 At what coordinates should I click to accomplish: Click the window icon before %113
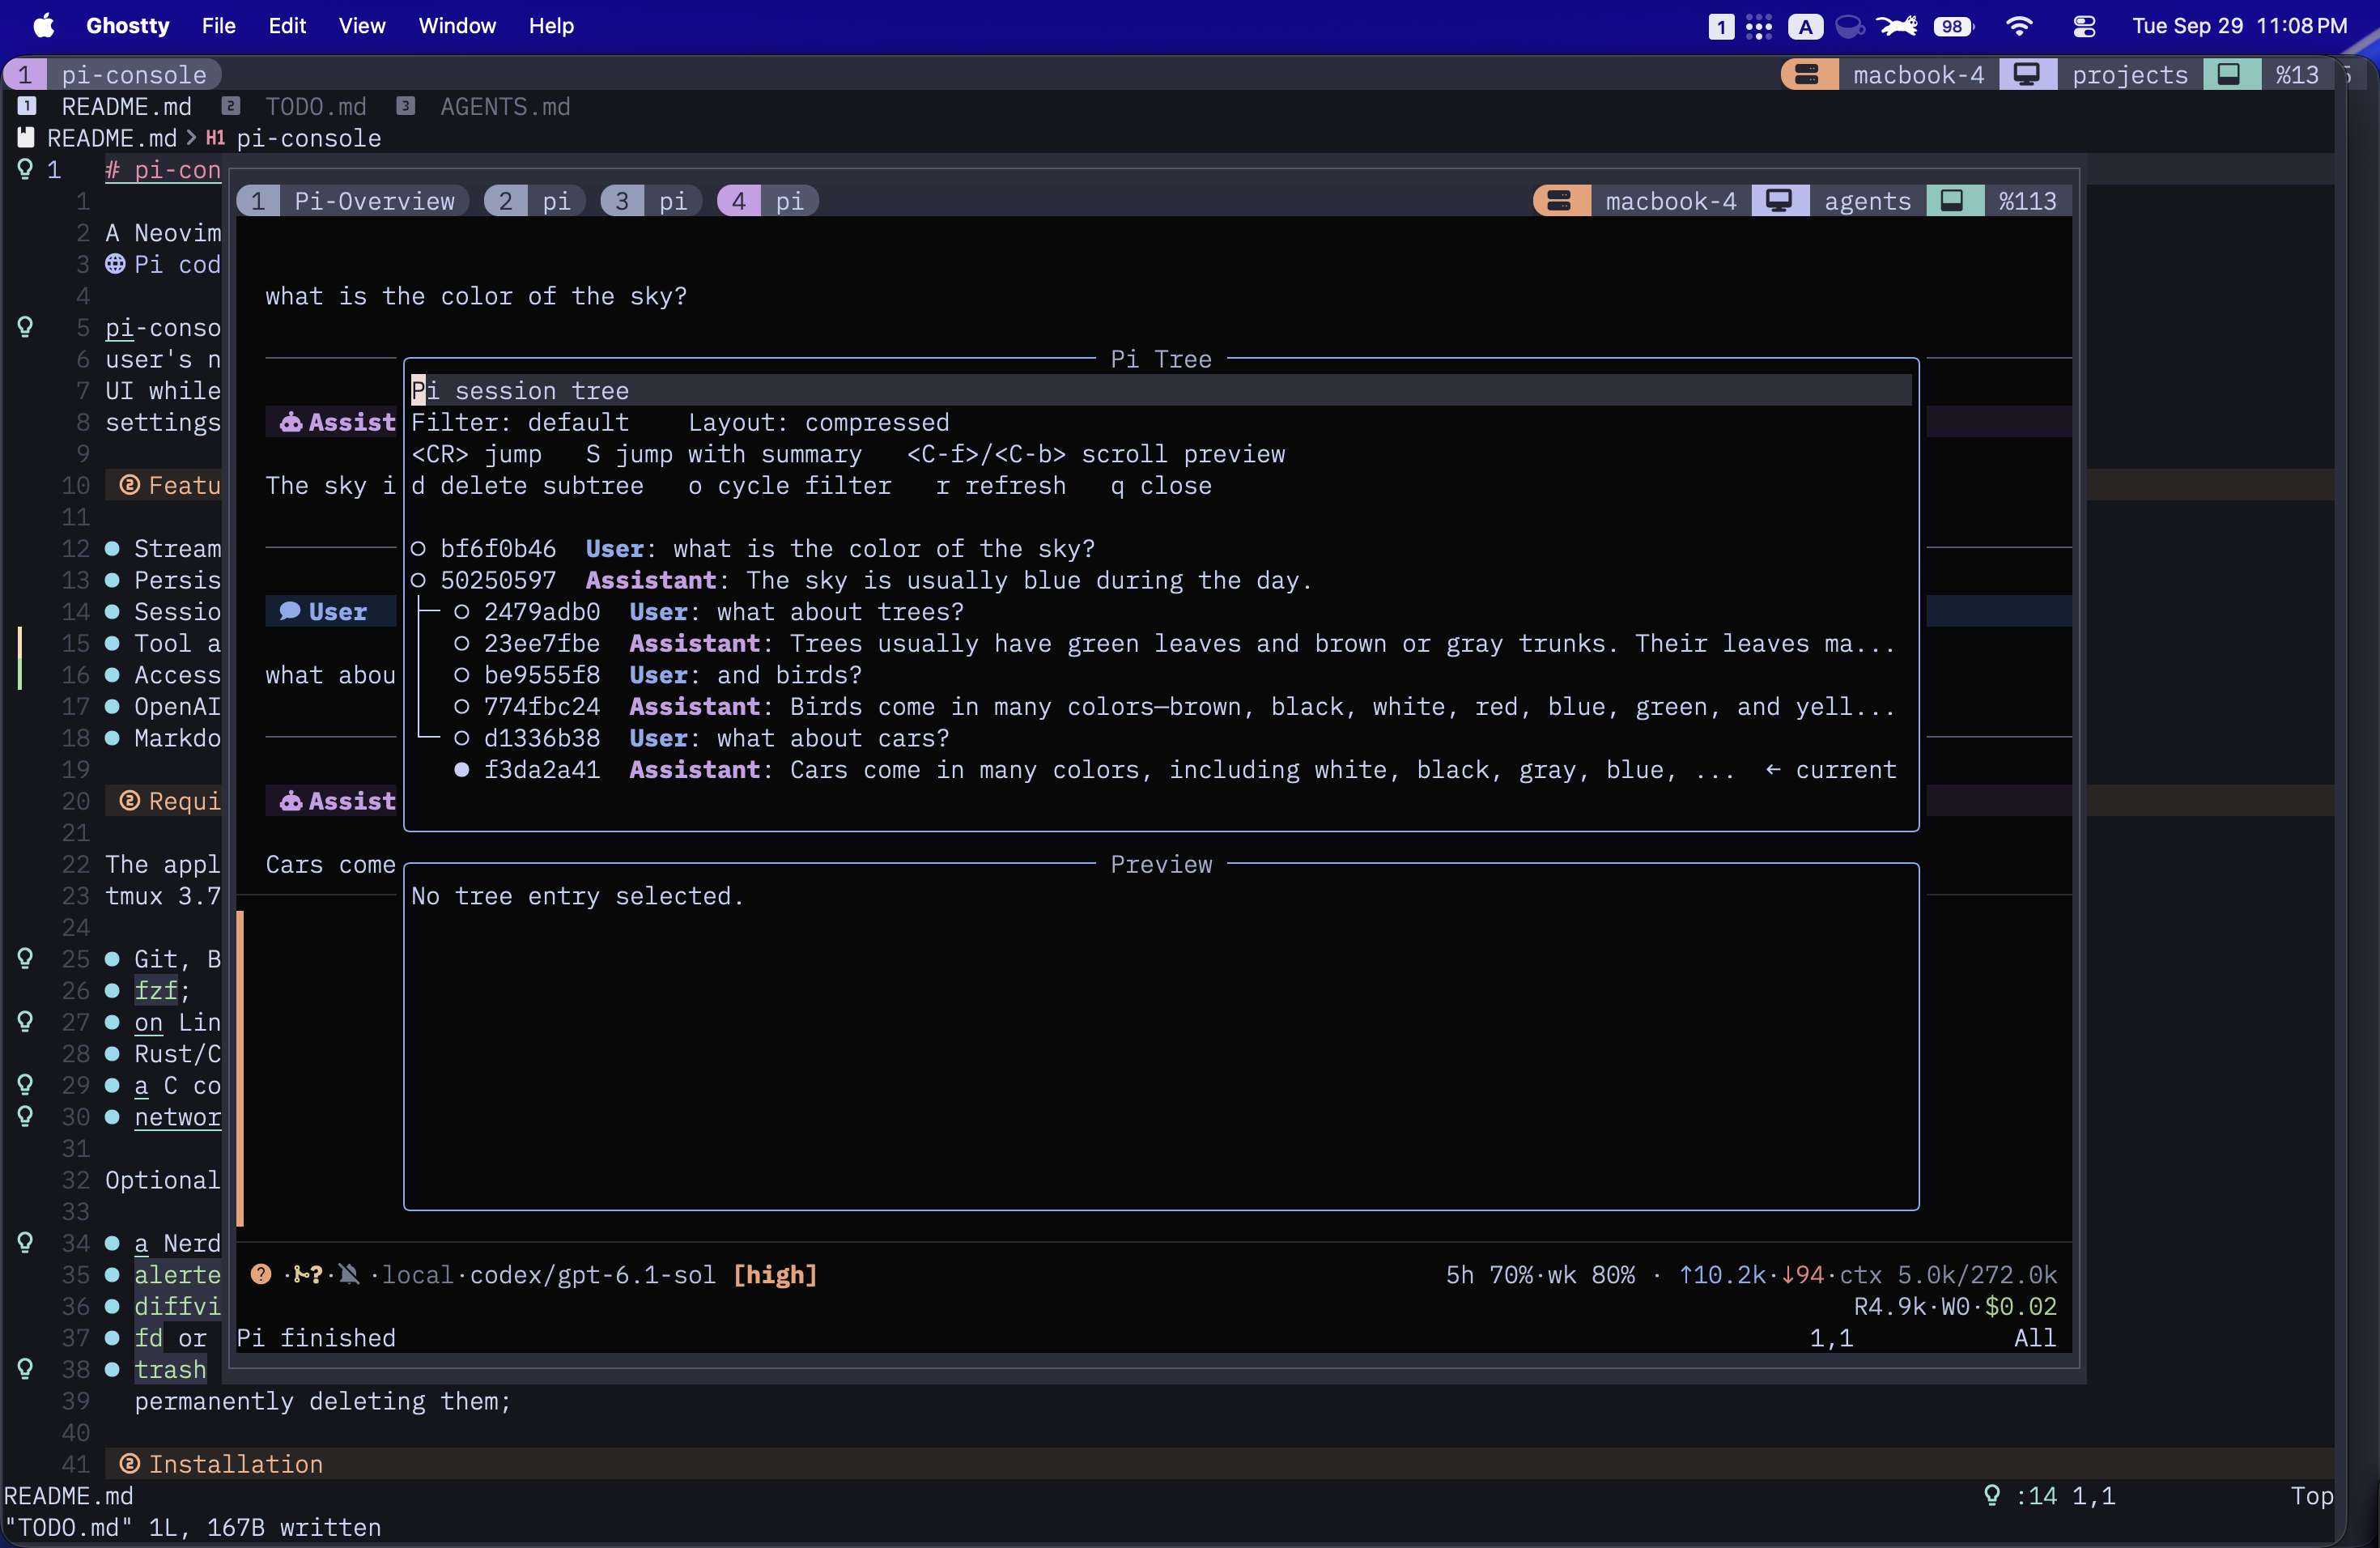coord(1952,201)
